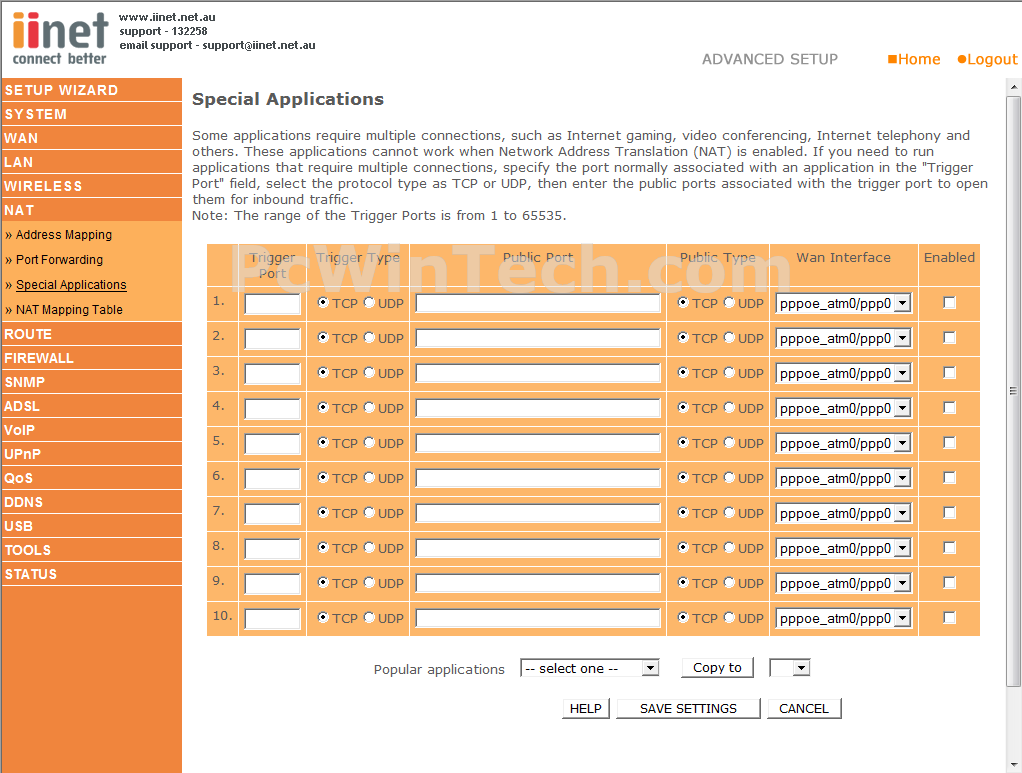Viewport: 1022px width, 773px height.
Task: Click the iinet connect better logo
Action: pyautogui.click(x=59, y=38)
